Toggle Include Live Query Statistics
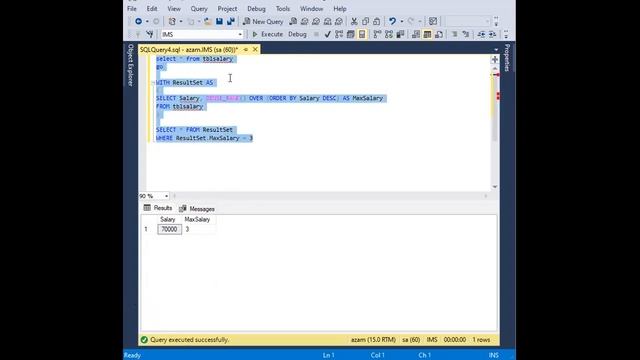This screenshot has width=640, height=360. 389,34
